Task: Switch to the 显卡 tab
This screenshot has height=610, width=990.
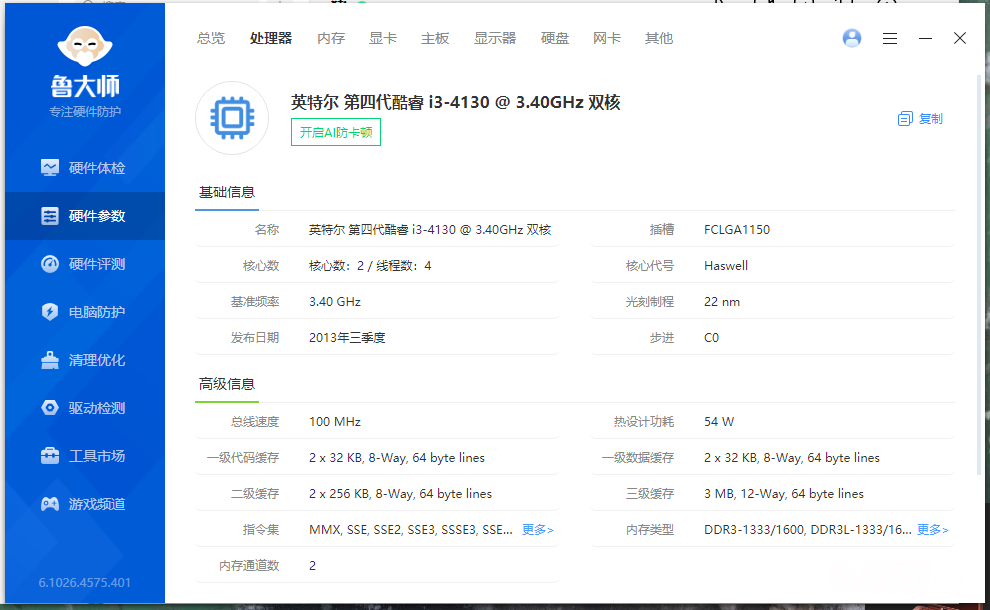Action: pyautogui.click(x=383, y=38)
